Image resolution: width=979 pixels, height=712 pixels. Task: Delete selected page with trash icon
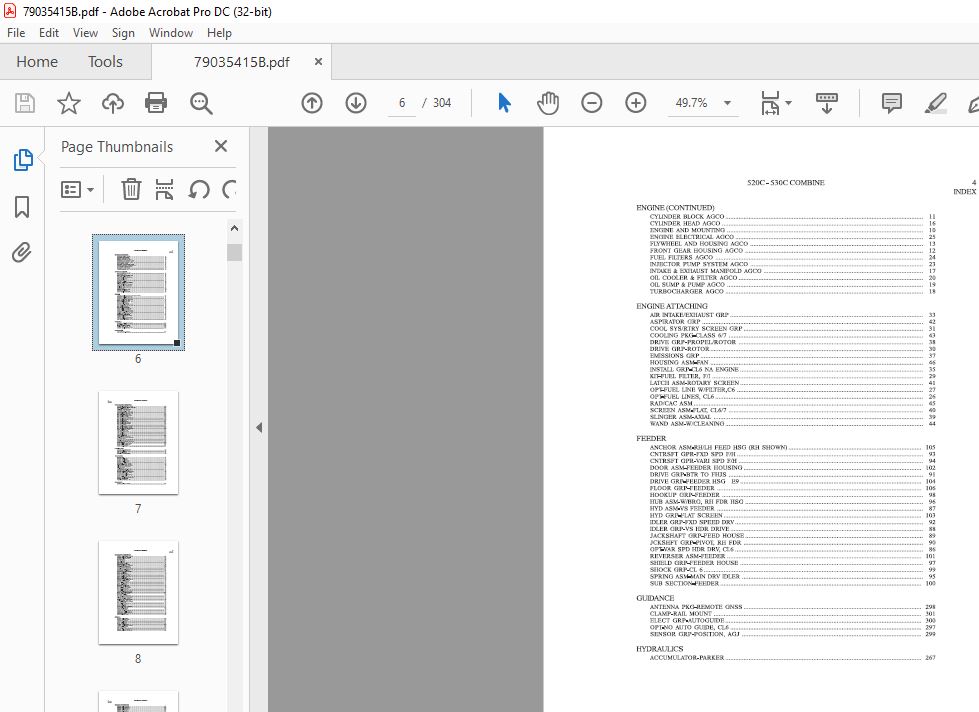point(131,189)
